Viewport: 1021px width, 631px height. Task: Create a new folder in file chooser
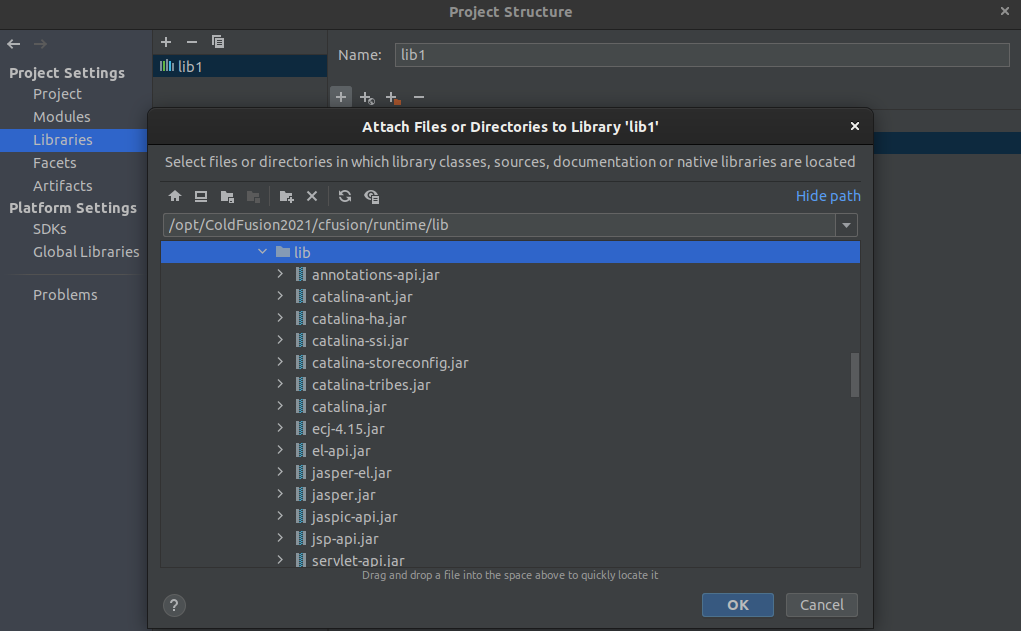pyautogui.click(x=287, y=196)
